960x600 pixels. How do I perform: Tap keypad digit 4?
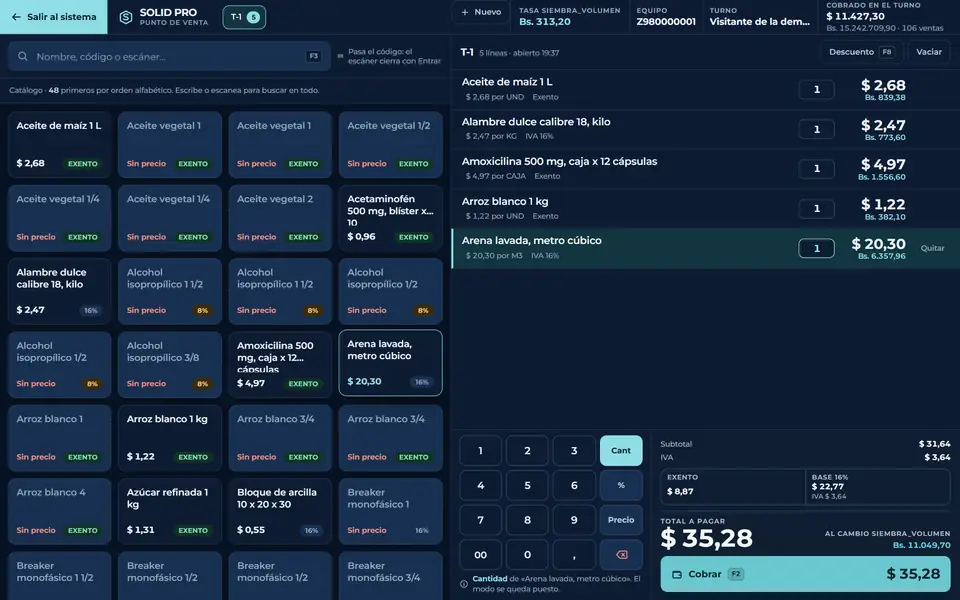(x=481, y=485)
